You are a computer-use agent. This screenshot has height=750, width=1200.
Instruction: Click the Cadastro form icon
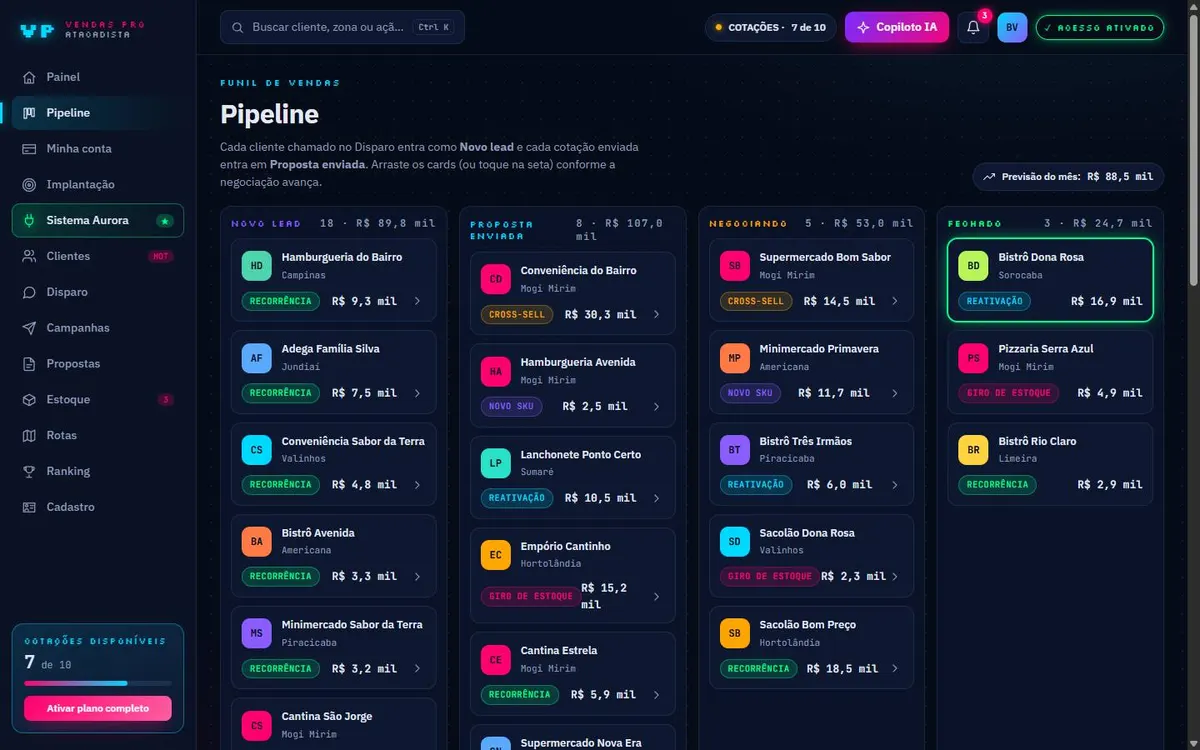(28, 507)
